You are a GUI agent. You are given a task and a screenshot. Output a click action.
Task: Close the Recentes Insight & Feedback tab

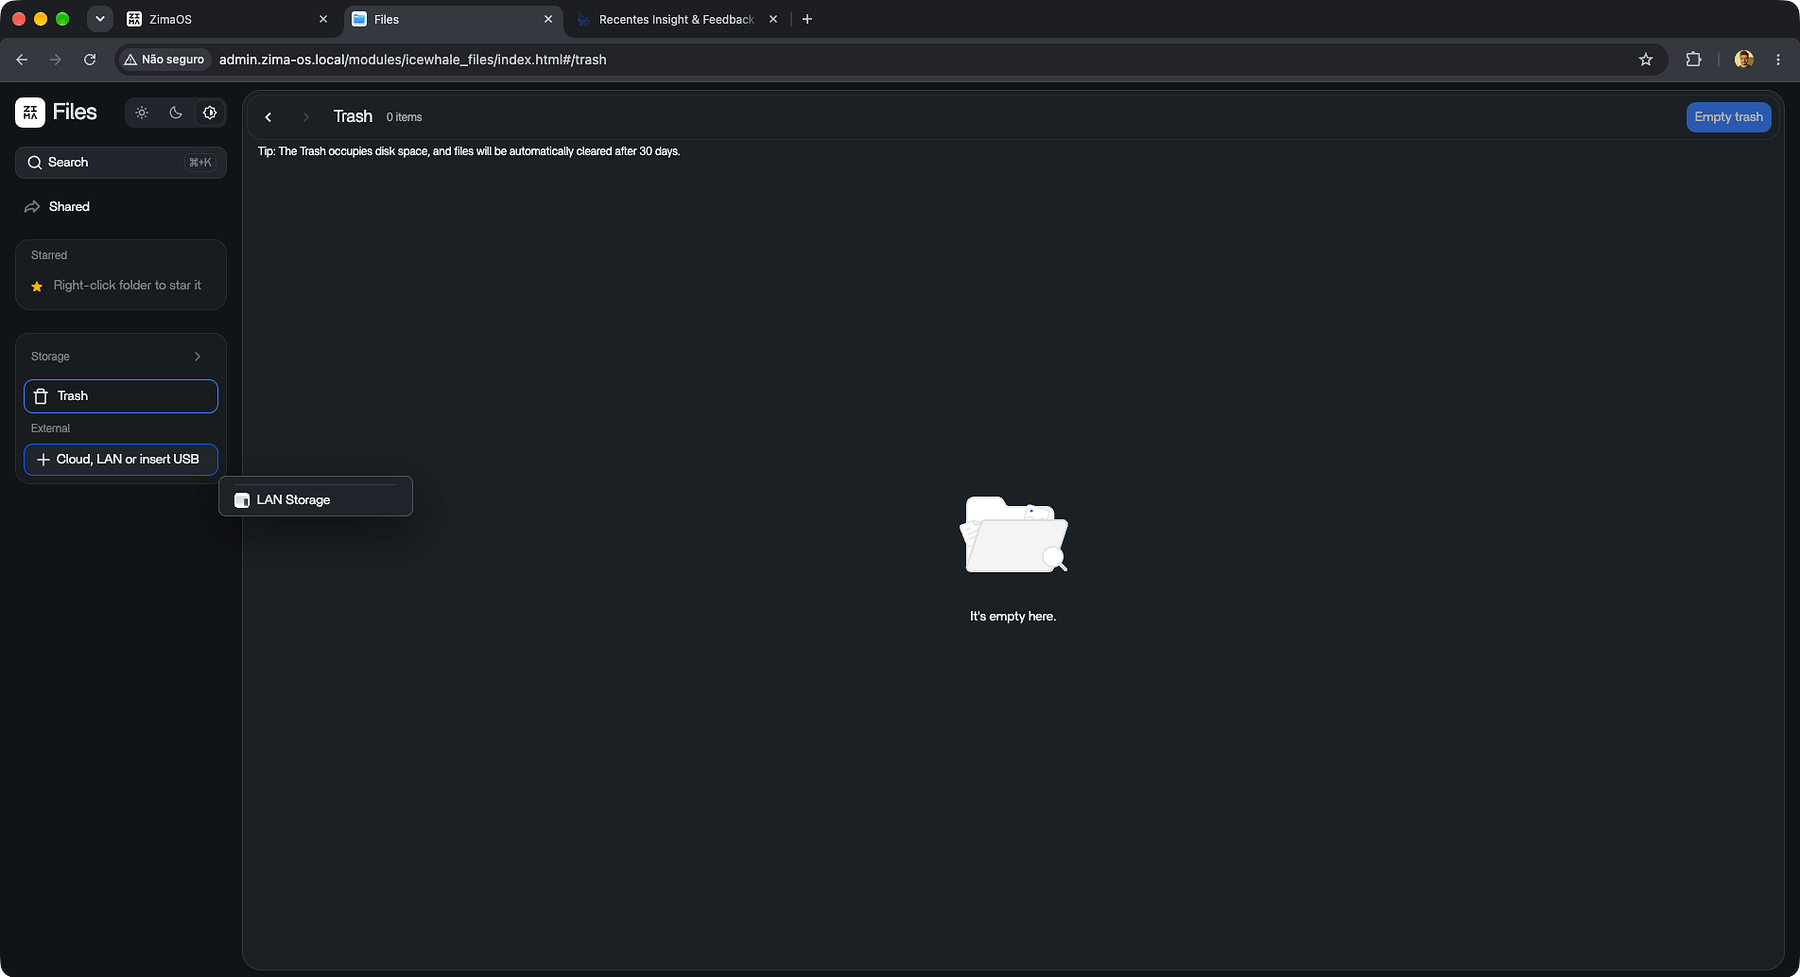(773, 19)
